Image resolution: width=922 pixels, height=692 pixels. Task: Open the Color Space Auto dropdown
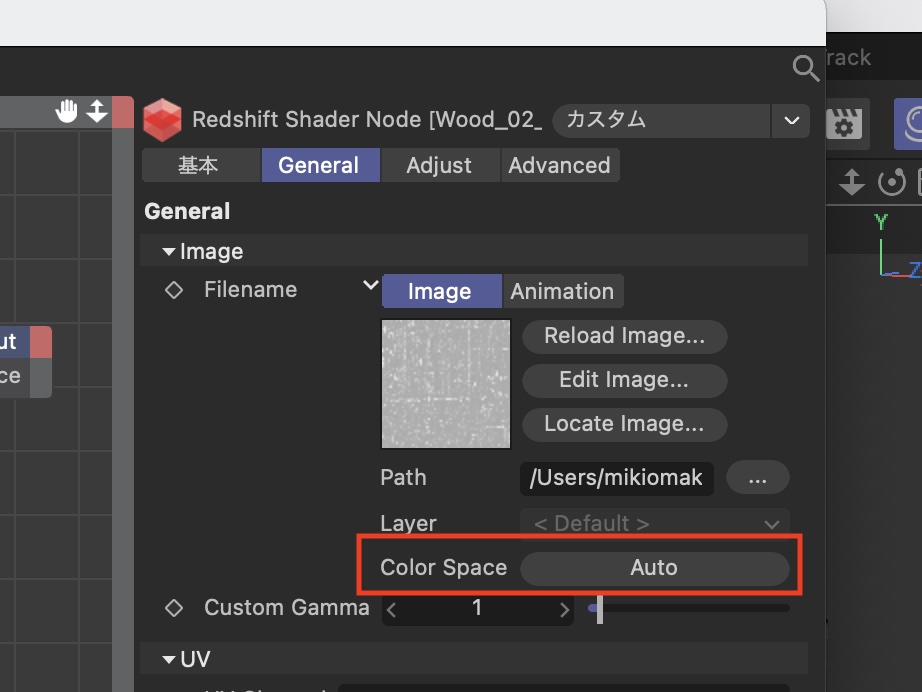(x=654, y=568)
